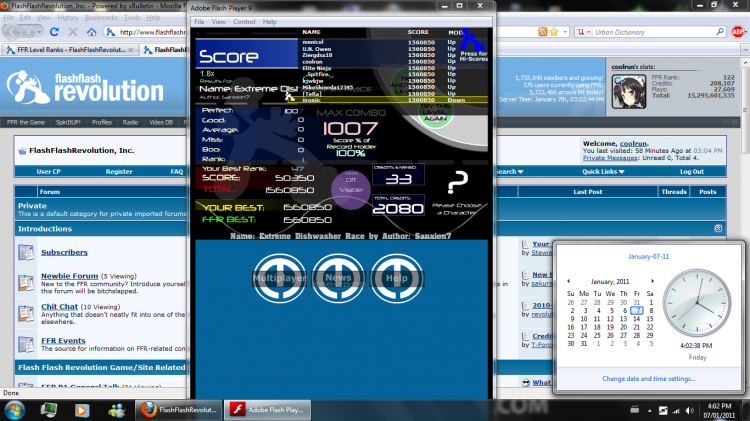Click FAQ link in forum bar

[x=177, y=172]
